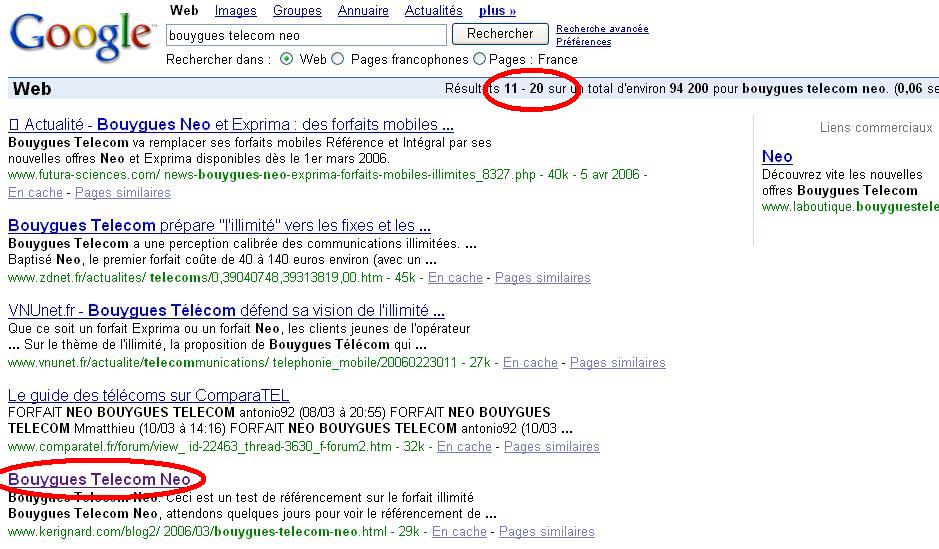This screenshot has height=549, width=939.
Task: Open Recherche avancée link
Action: pyautogui.click(x=602, y=29)
